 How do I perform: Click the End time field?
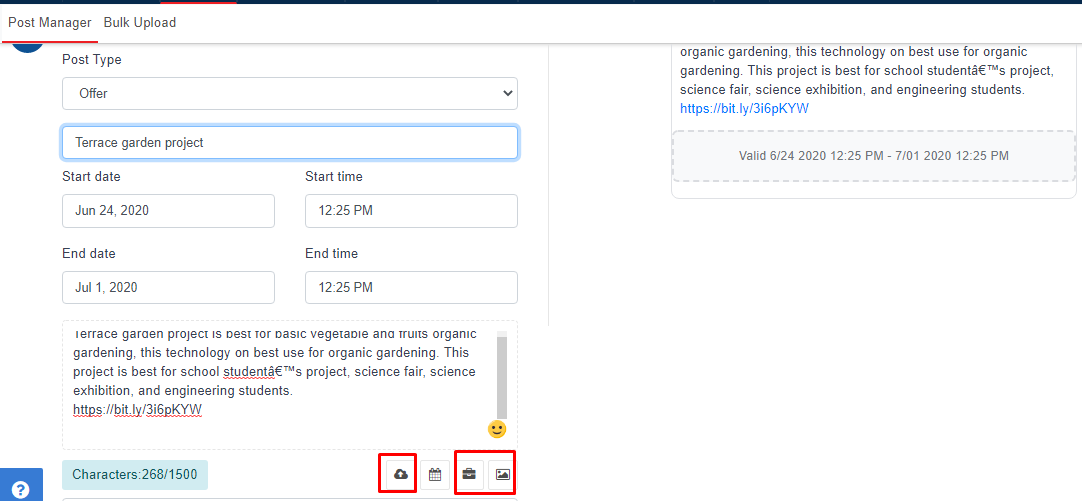click(411, 287)
